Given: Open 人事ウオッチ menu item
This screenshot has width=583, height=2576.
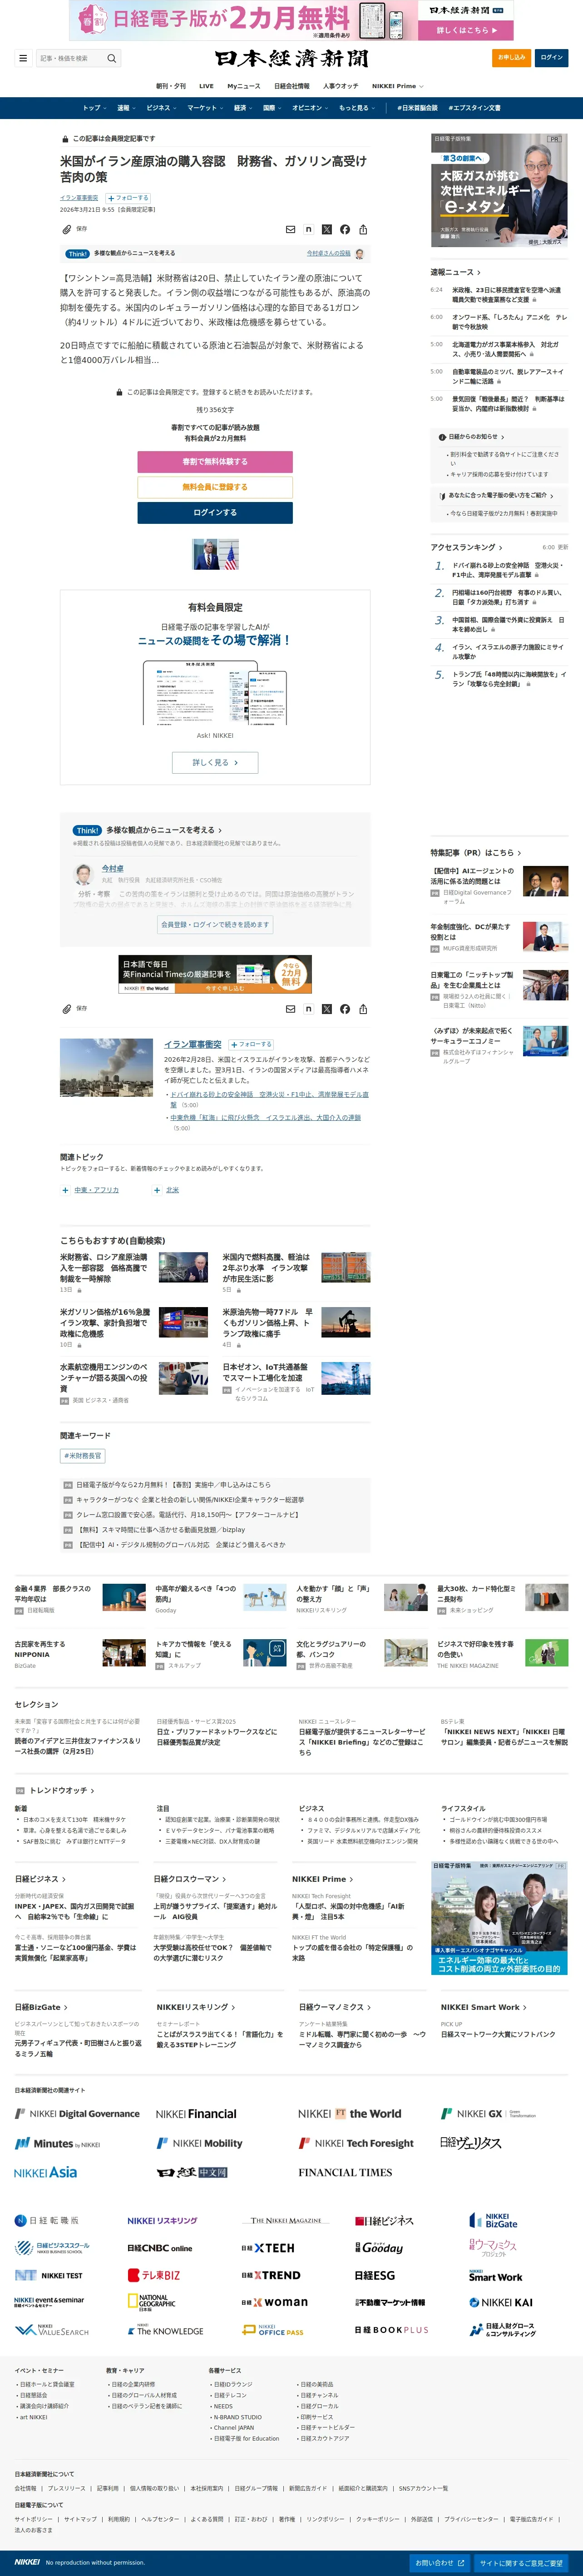Looking at the screenshot, I should [340, 86].
